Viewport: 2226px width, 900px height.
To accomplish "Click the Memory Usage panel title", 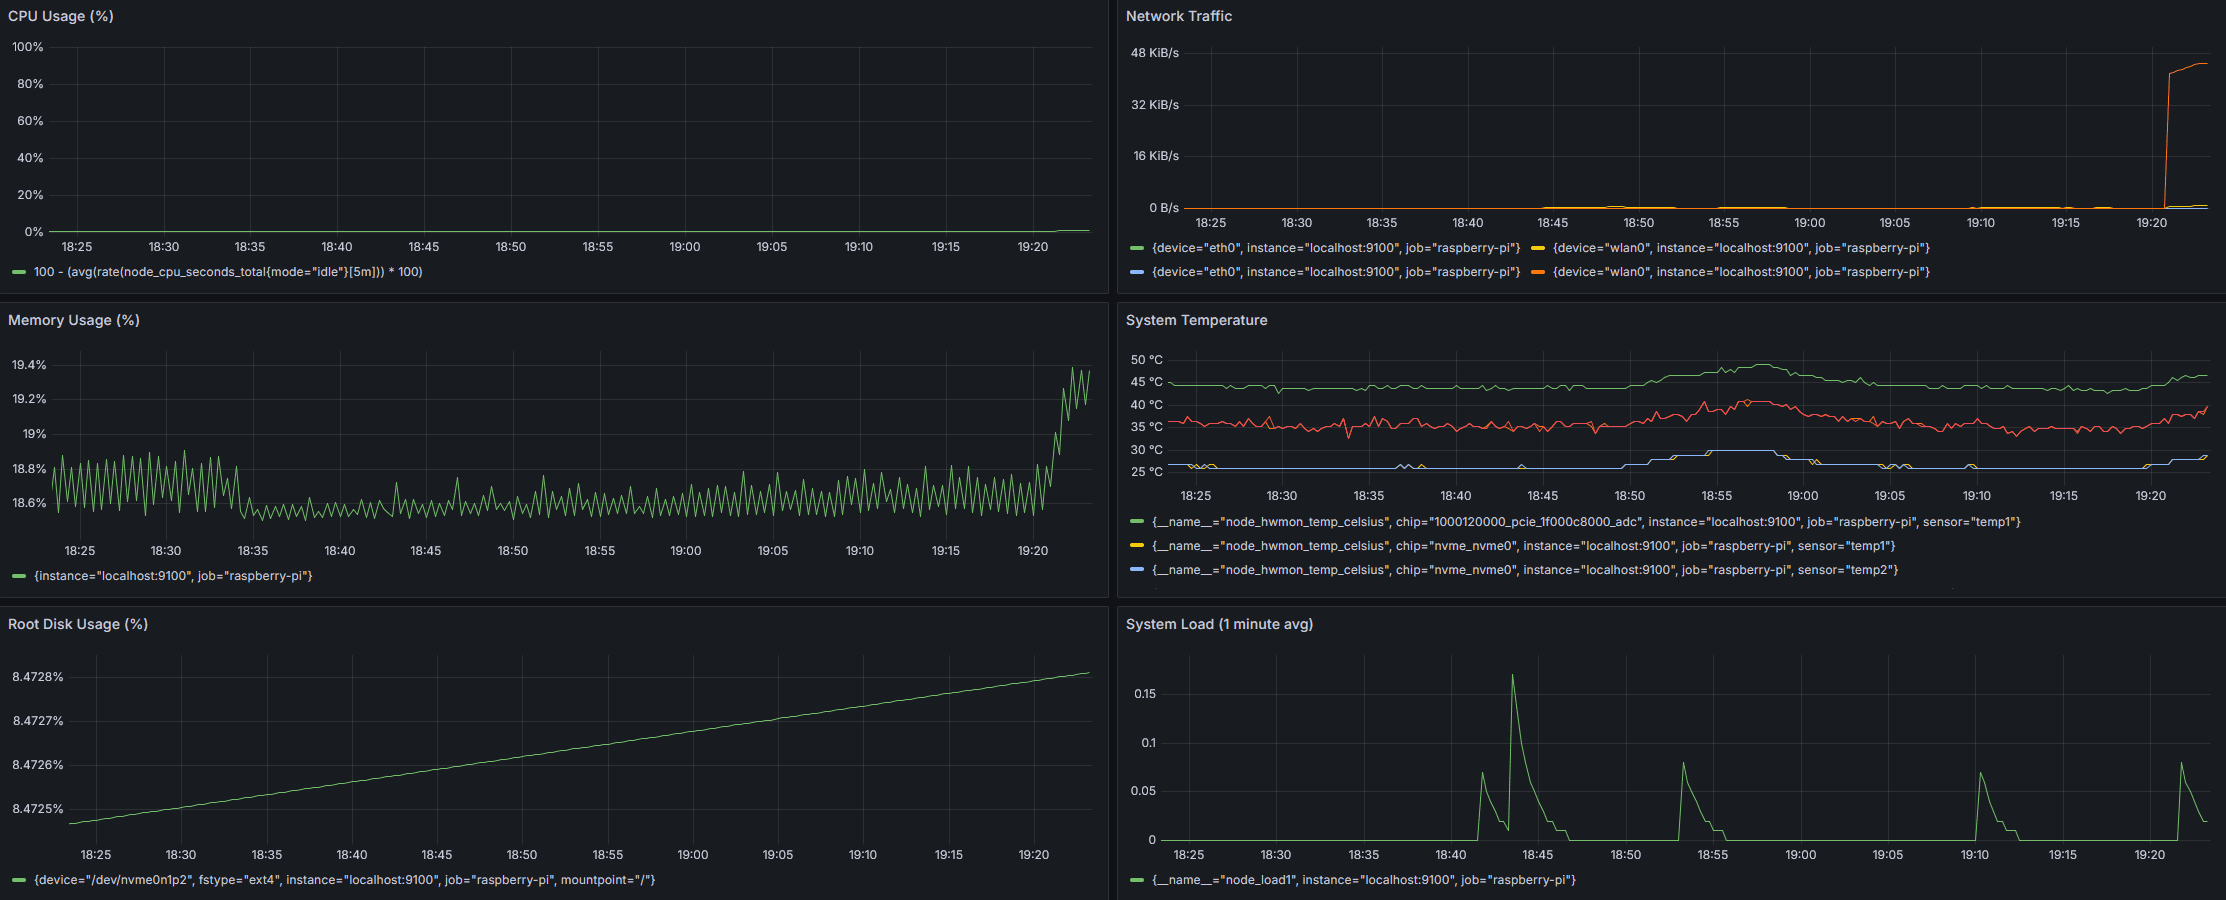I will point(73,320).
